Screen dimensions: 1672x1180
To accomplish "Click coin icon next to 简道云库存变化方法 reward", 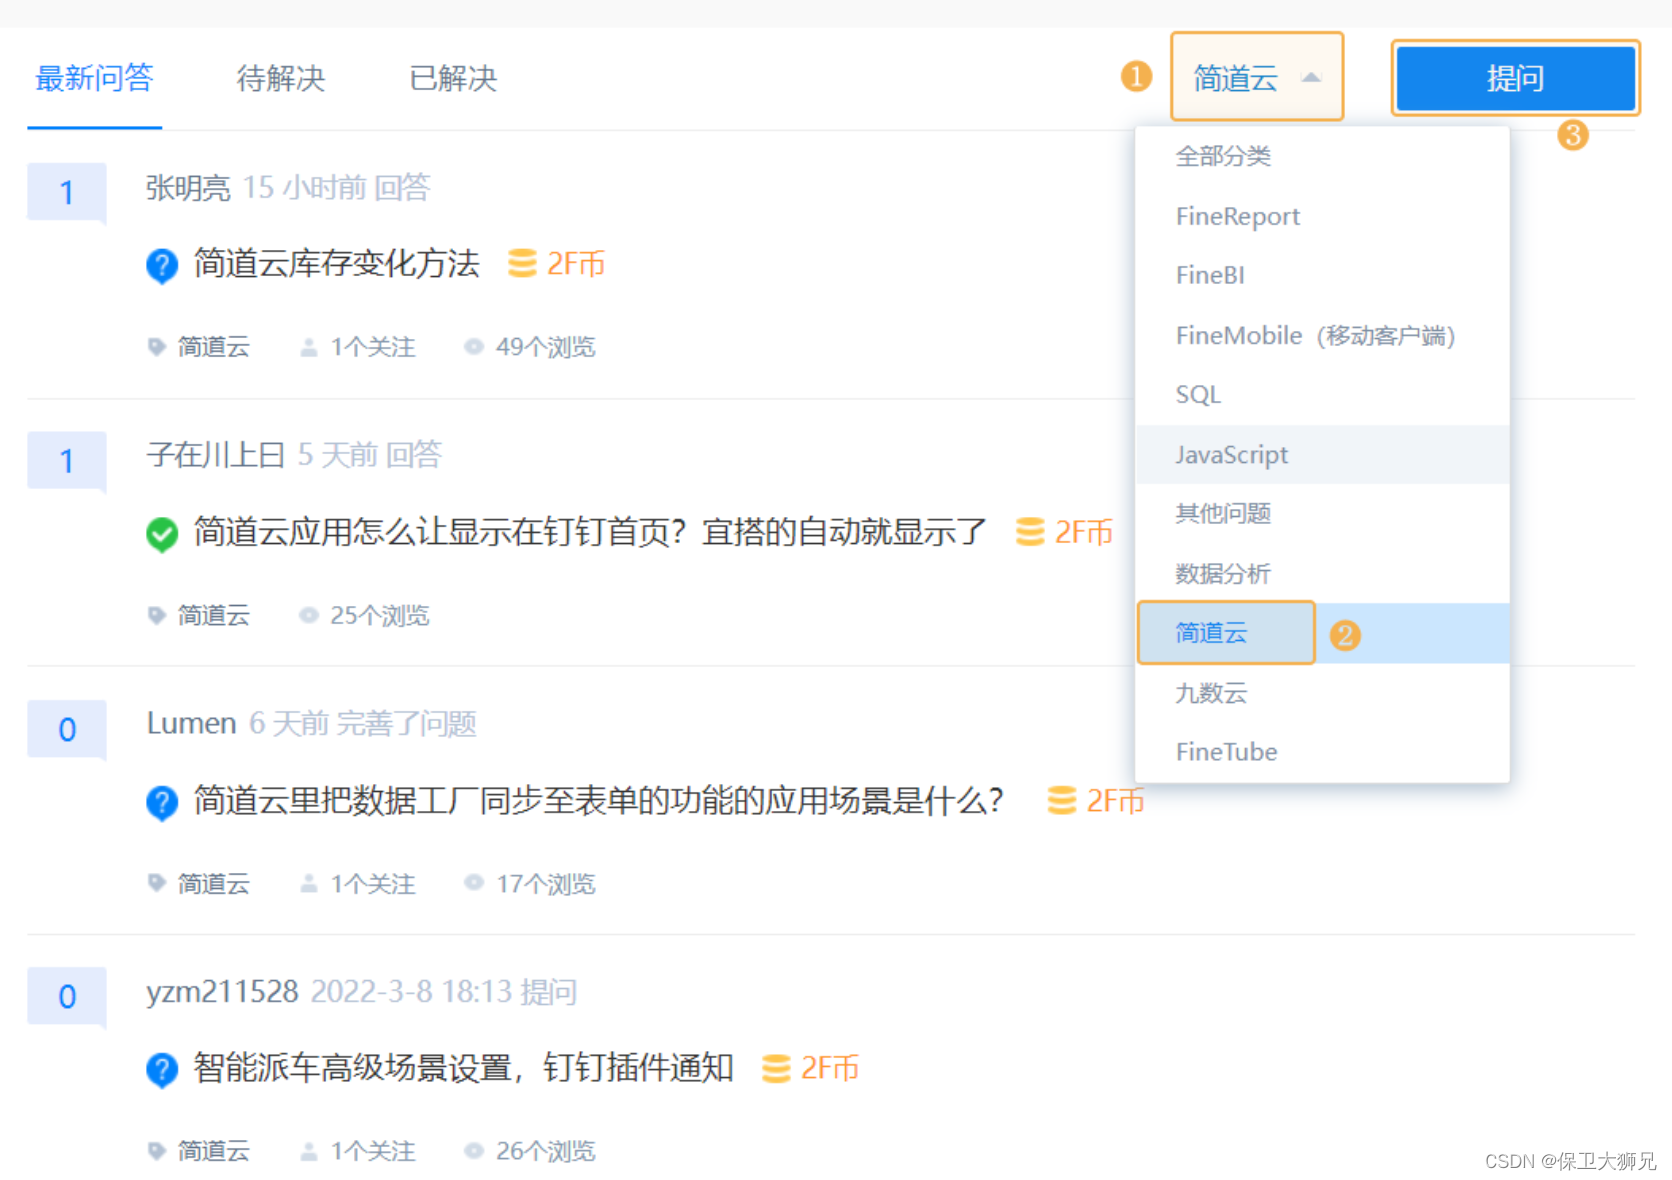I will tap(522, 263).
